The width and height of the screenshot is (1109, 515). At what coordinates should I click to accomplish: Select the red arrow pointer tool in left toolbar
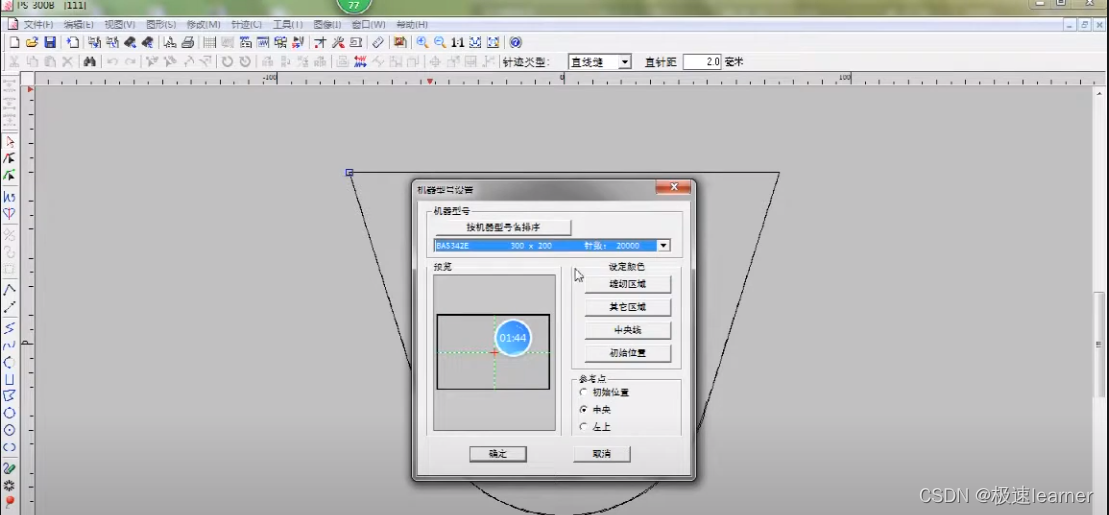[9, 141]
